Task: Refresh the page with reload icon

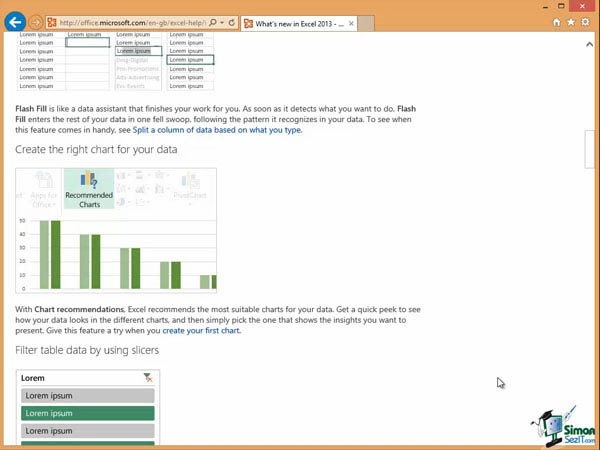Action: [232, 23]
